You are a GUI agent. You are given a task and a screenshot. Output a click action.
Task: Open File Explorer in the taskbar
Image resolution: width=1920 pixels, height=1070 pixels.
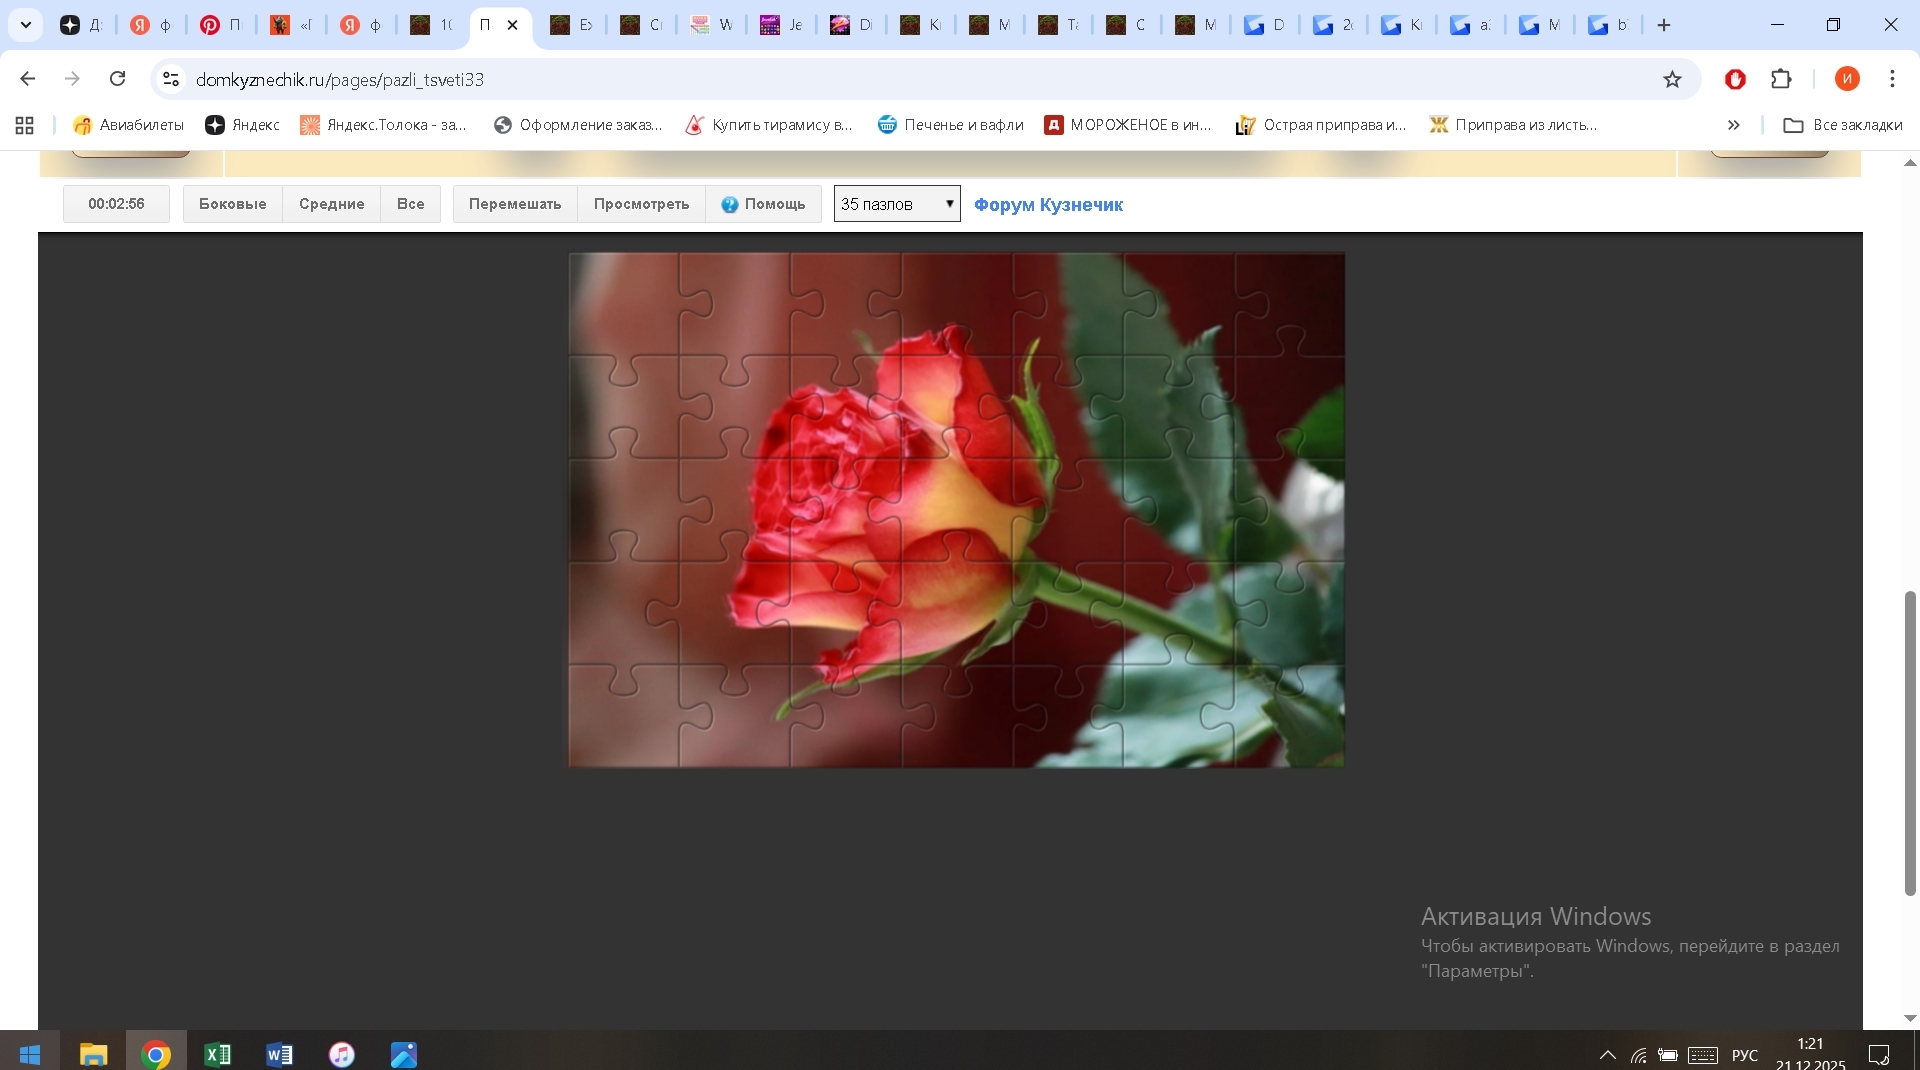[x=93, y=1054]
